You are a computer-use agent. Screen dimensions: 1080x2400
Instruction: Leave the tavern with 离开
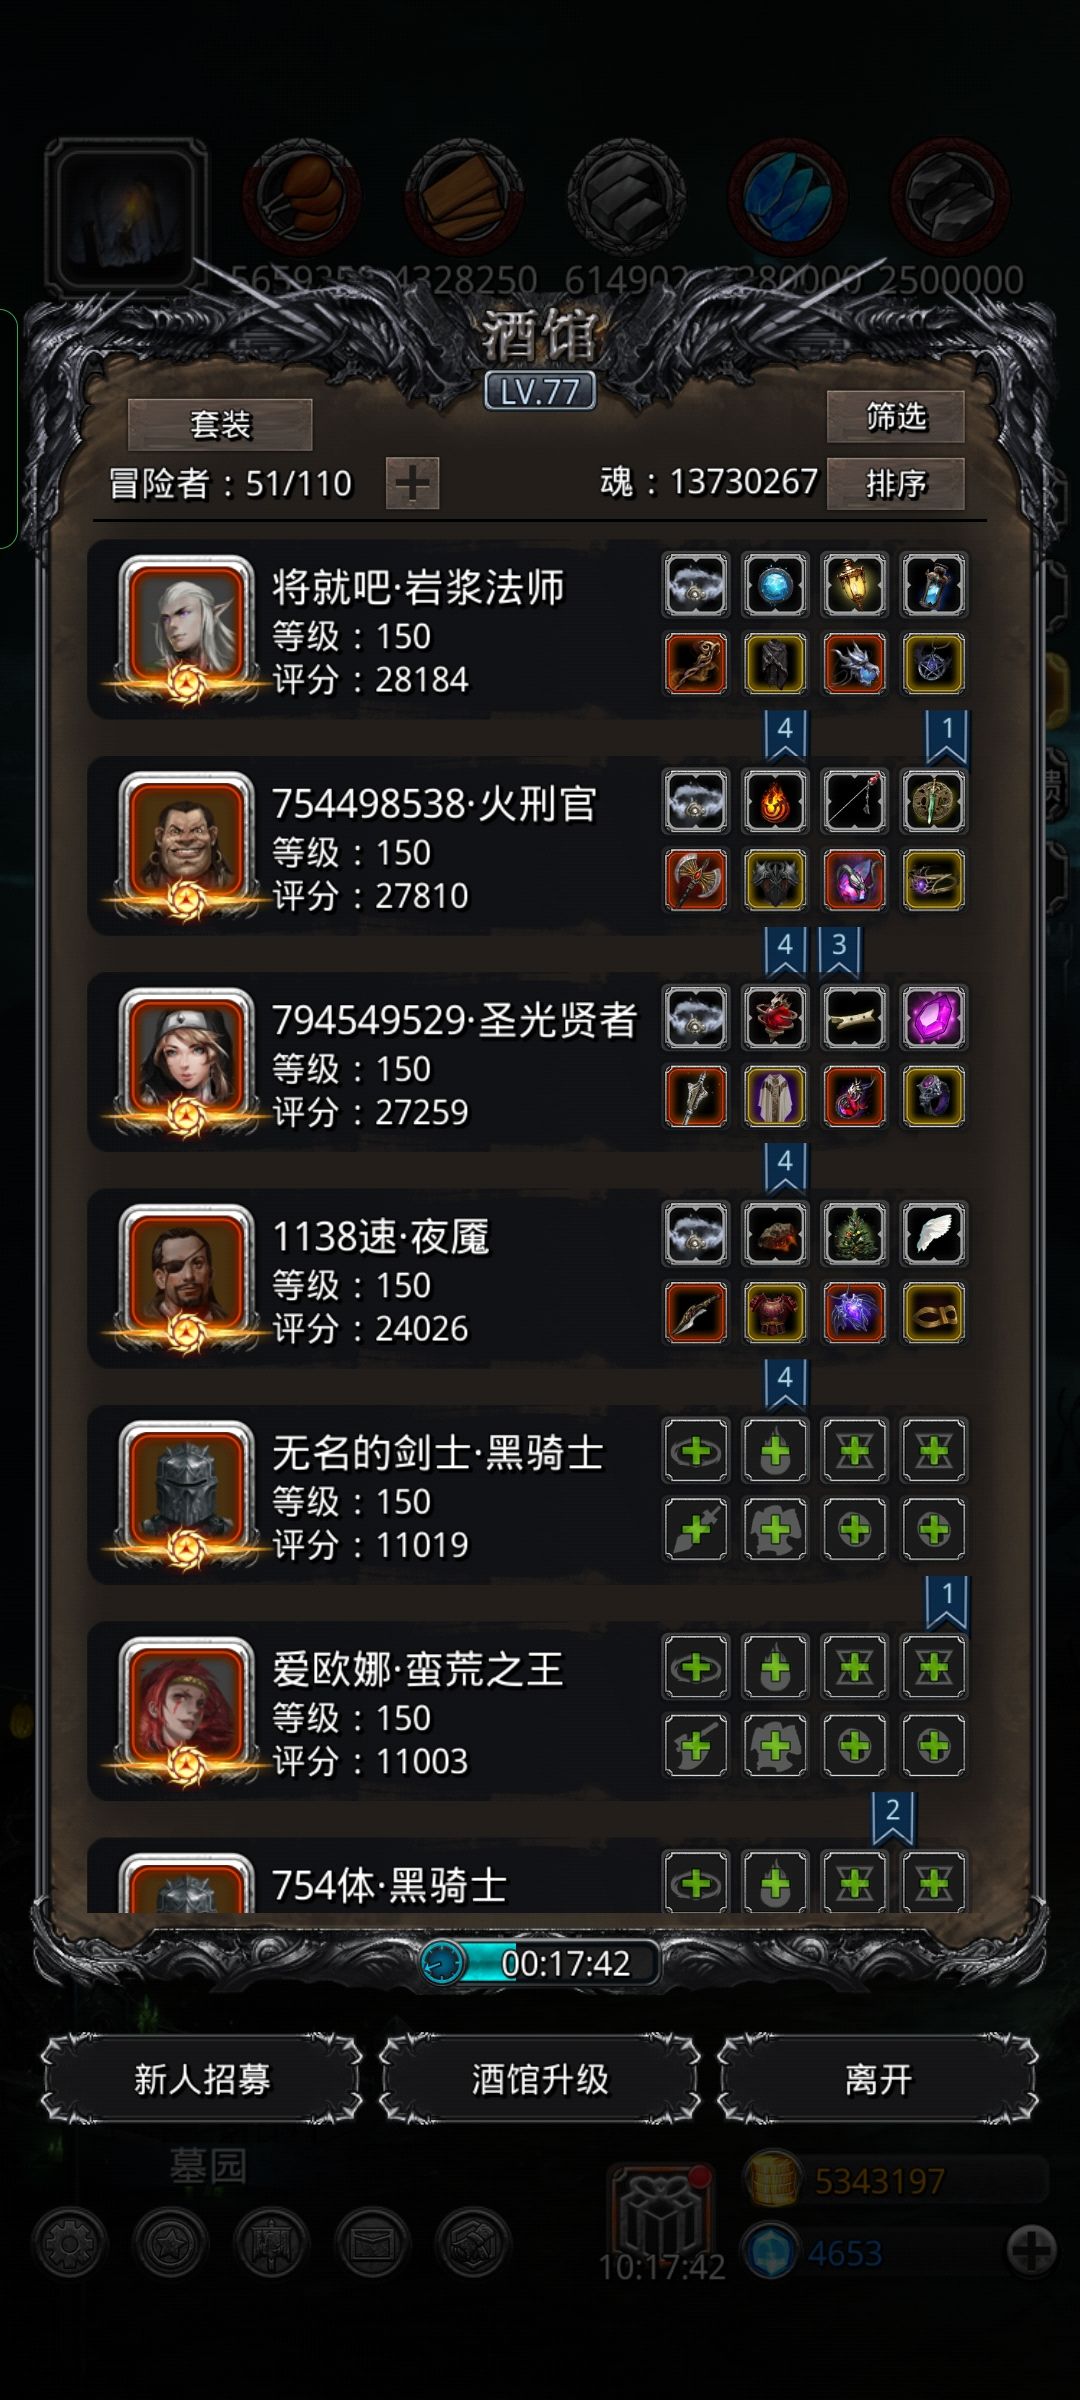tap(878, 2080)
